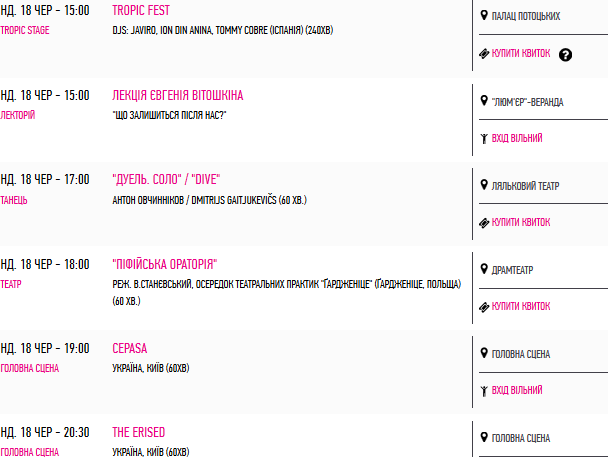Viewport: 608px width, 457px height.
Task: Click free entry person icon for the lecture
Action: pyautogui.click(x=484, y=138)
